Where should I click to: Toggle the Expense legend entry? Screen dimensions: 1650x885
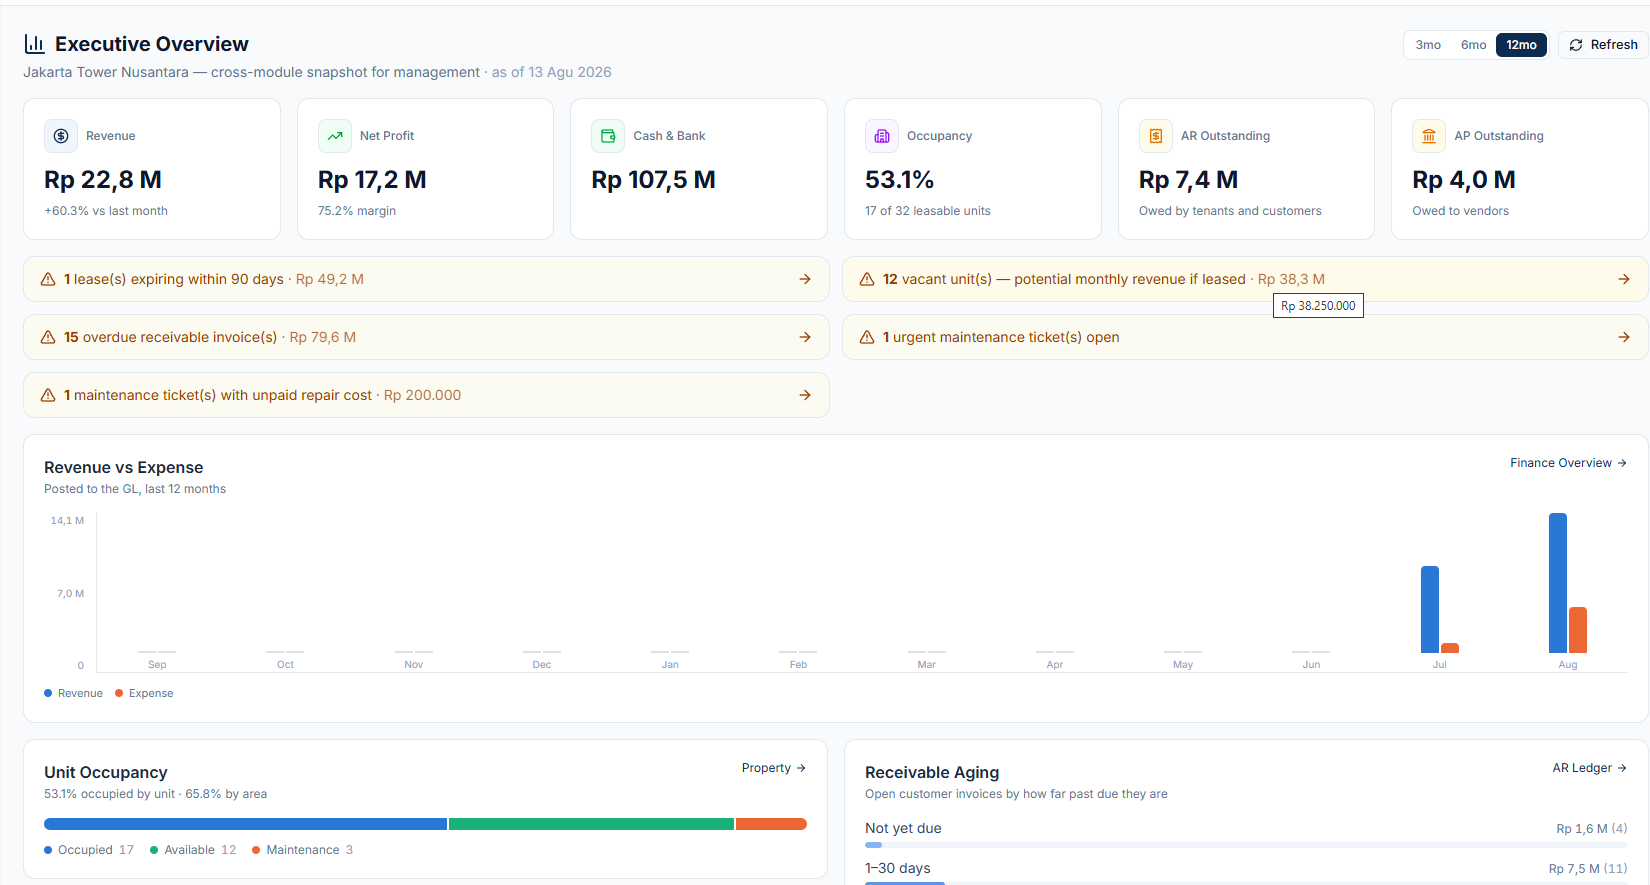144,693
